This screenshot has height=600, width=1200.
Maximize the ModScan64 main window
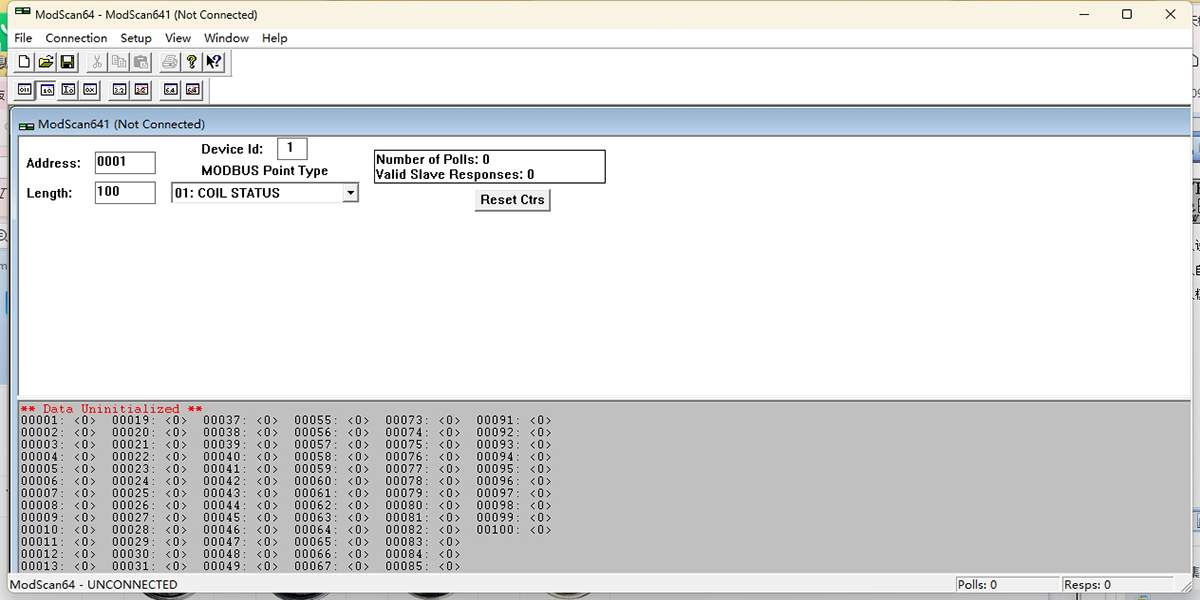pos(1127,14)
